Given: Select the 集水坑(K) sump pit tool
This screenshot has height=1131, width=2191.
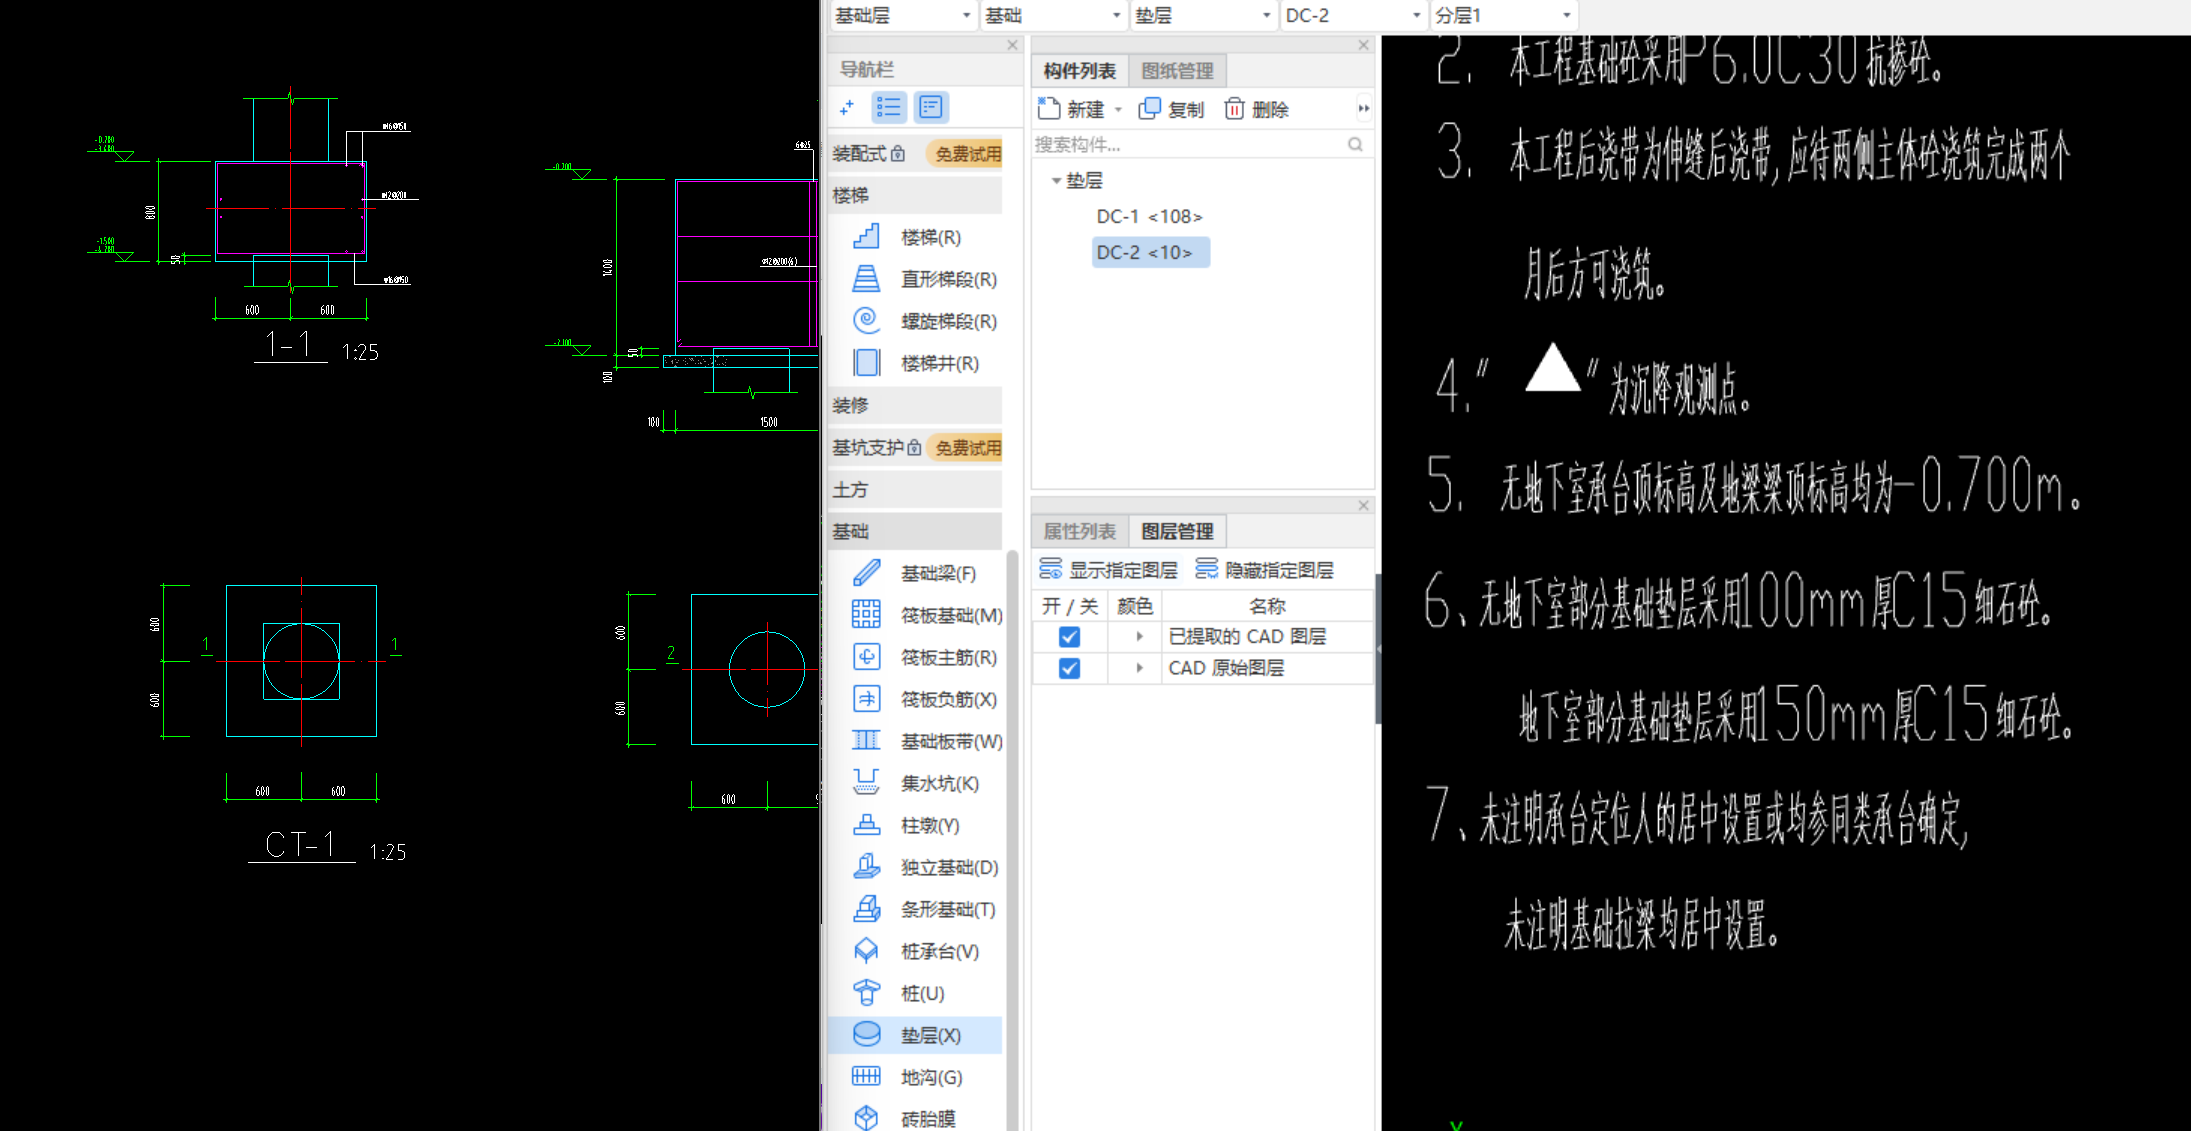Looking at the screenshot, I should (915, 783).
